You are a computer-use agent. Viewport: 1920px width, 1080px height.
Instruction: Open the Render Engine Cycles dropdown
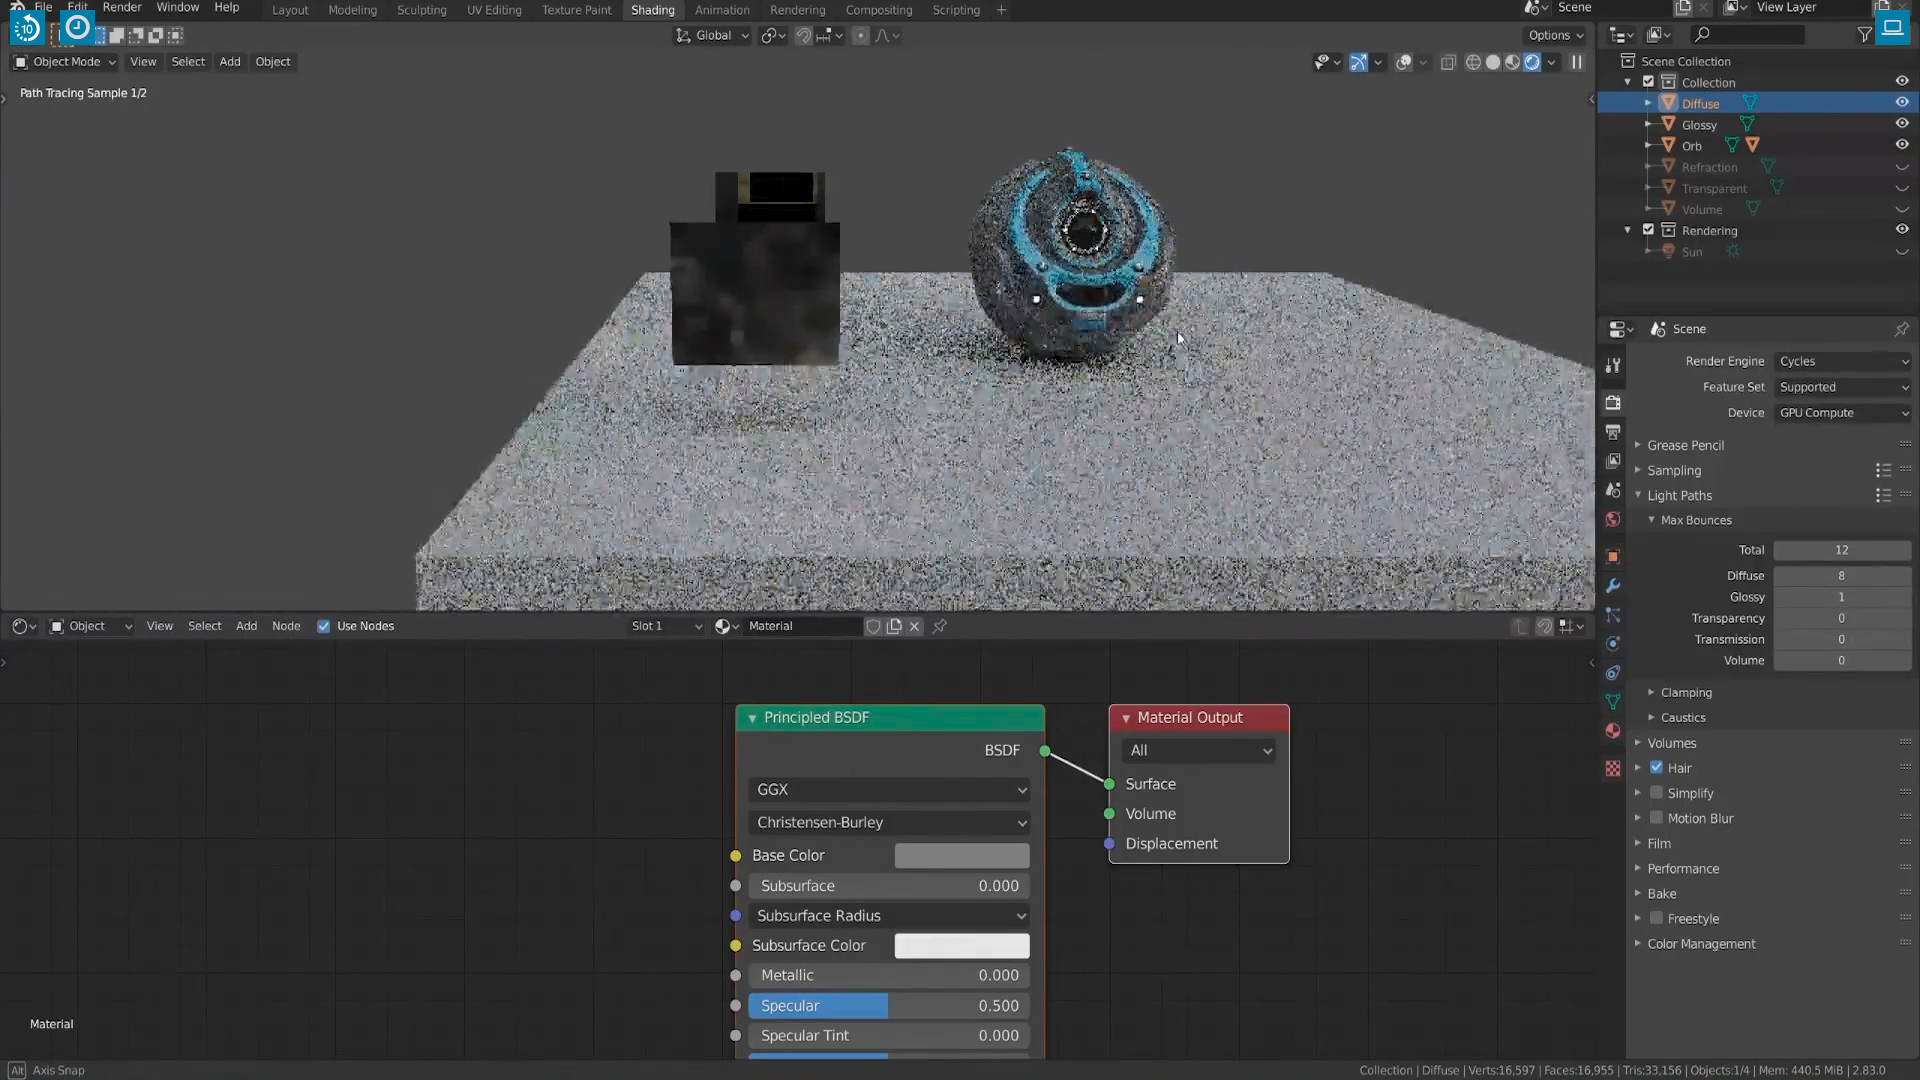coord(1843,361)
